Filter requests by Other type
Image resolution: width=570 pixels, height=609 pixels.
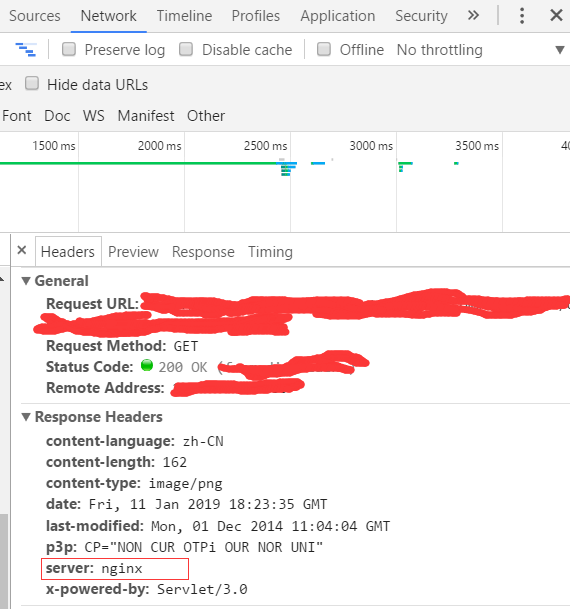coord(206,116)
